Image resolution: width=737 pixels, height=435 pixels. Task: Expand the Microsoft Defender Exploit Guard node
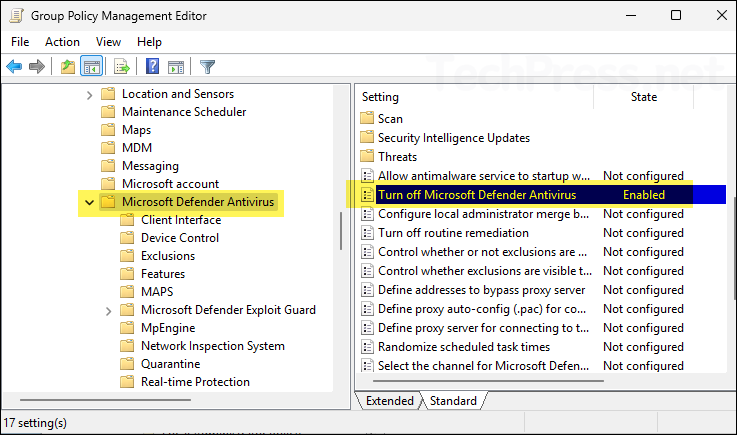pyautogui.click(x=109, y=311)
